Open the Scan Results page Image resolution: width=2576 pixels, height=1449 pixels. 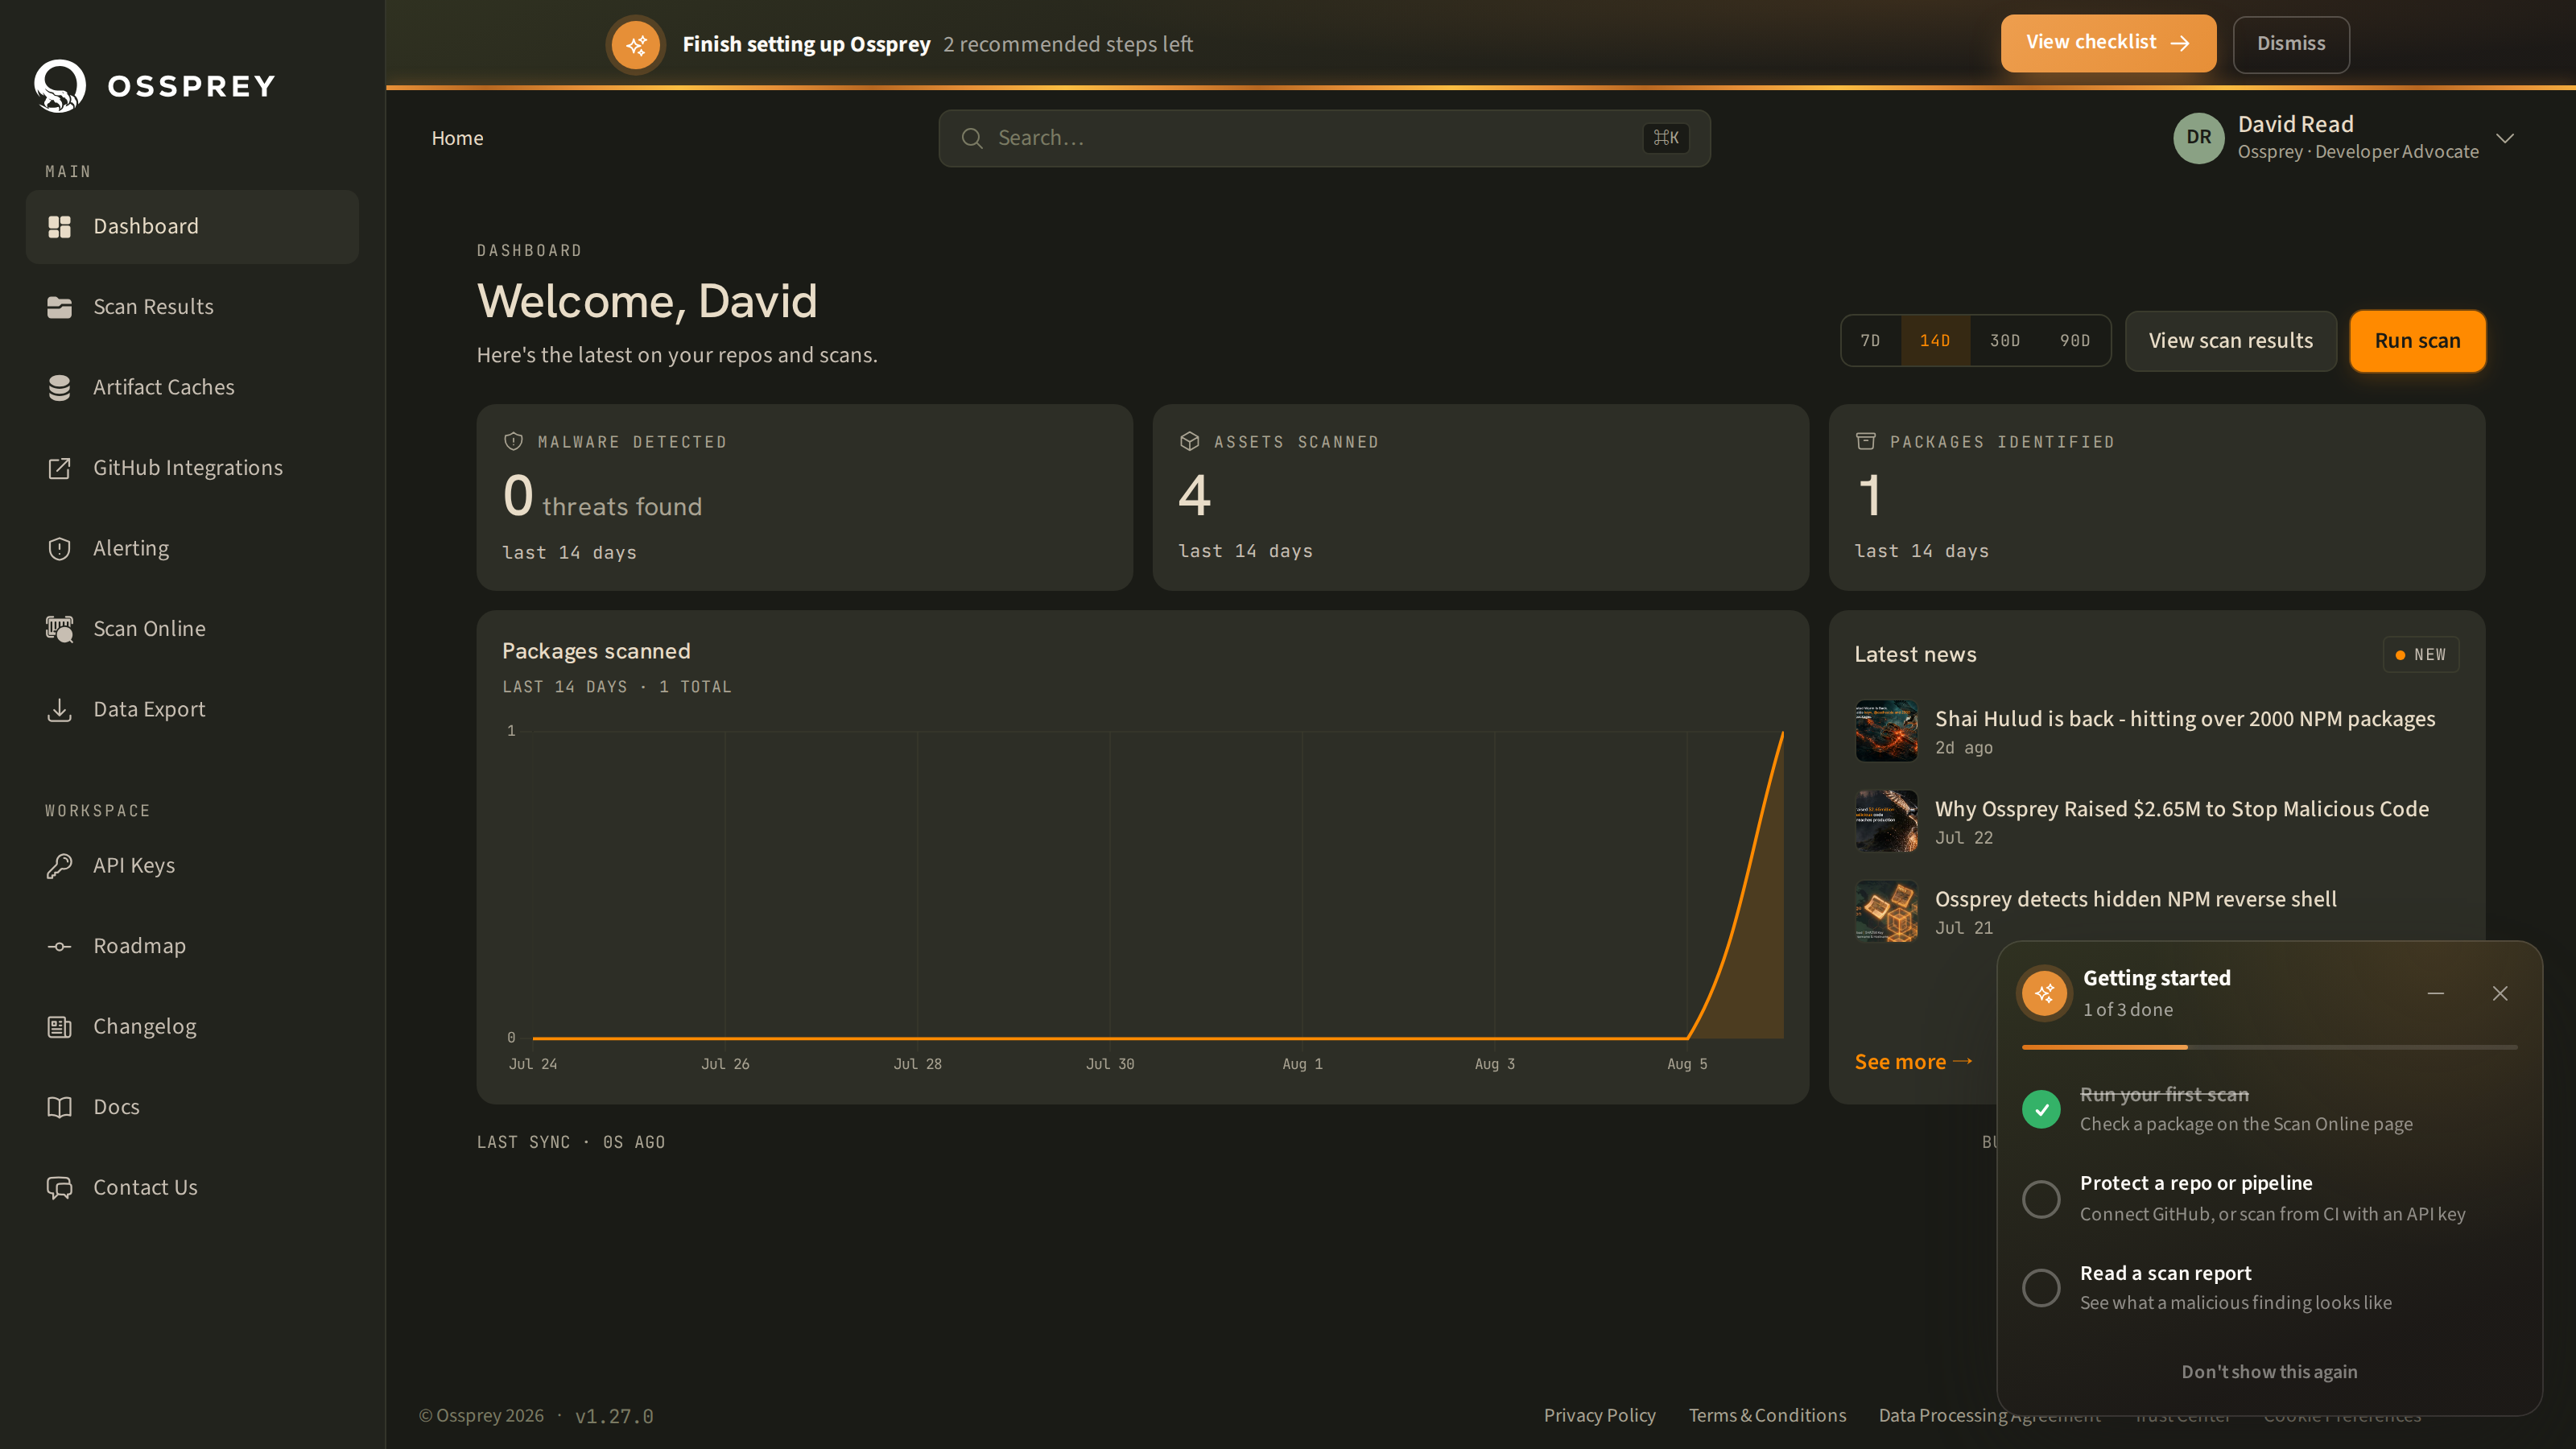192,307
